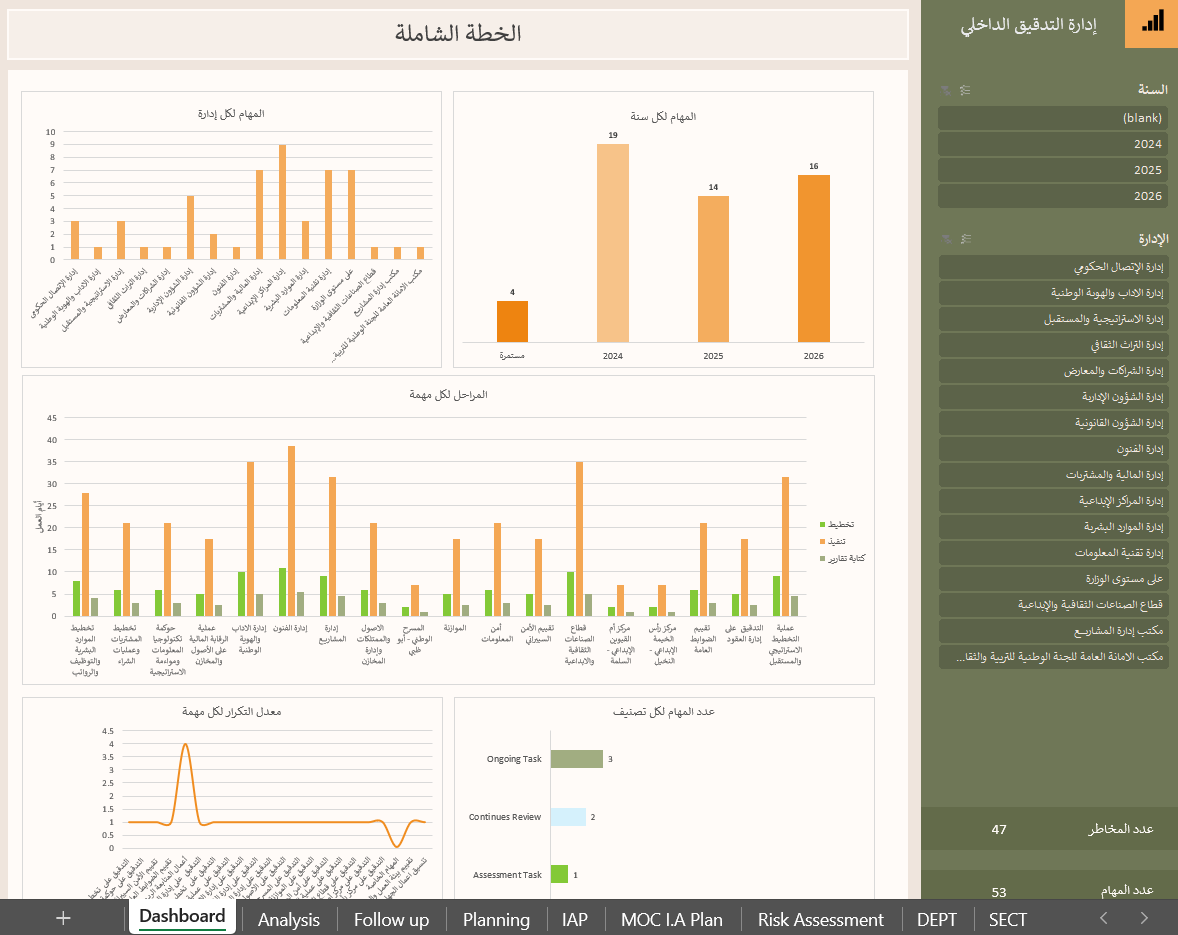
Task: Switch to the Analysis sheet tab
Action: pos(289,919)
